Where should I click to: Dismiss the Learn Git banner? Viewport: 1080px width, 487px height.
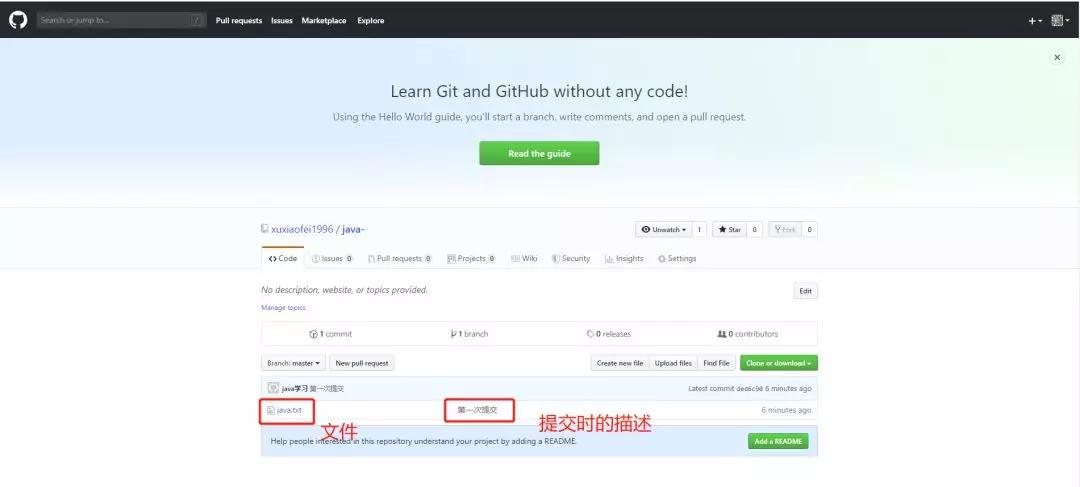[x=1057, y=58]
